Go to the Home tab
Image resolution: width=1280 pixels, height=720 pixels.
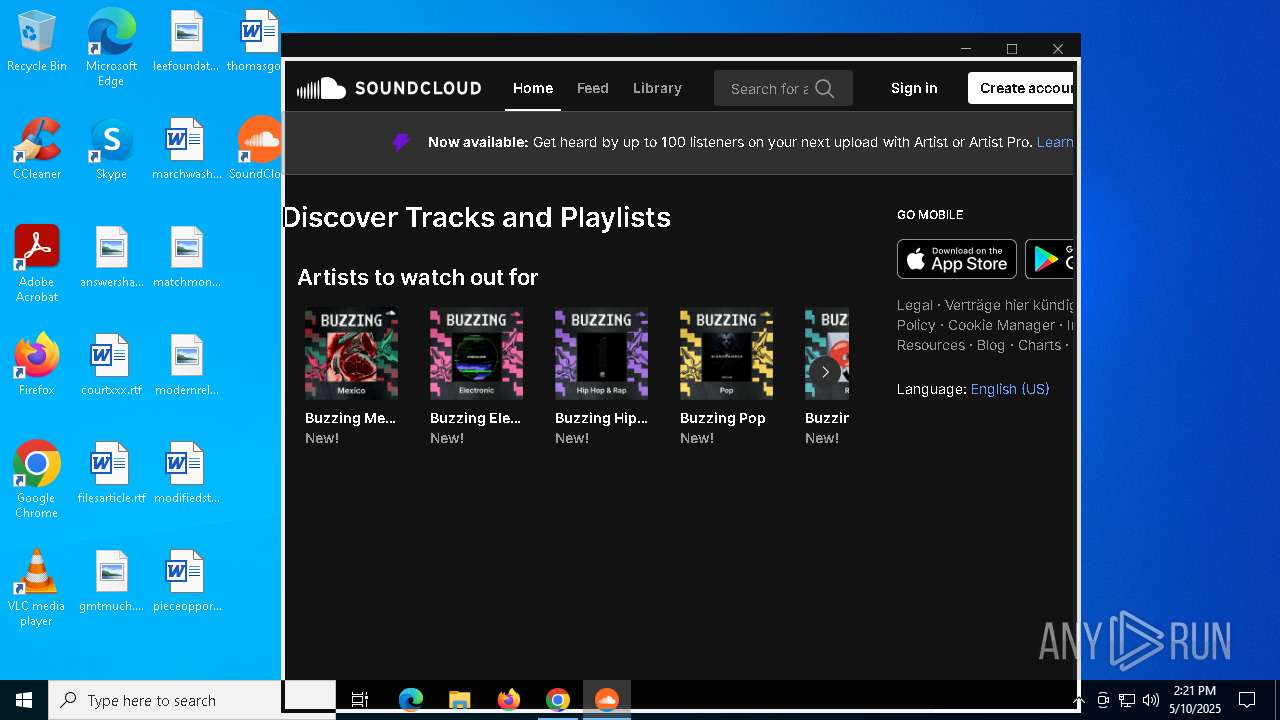(x=533, y=88)
